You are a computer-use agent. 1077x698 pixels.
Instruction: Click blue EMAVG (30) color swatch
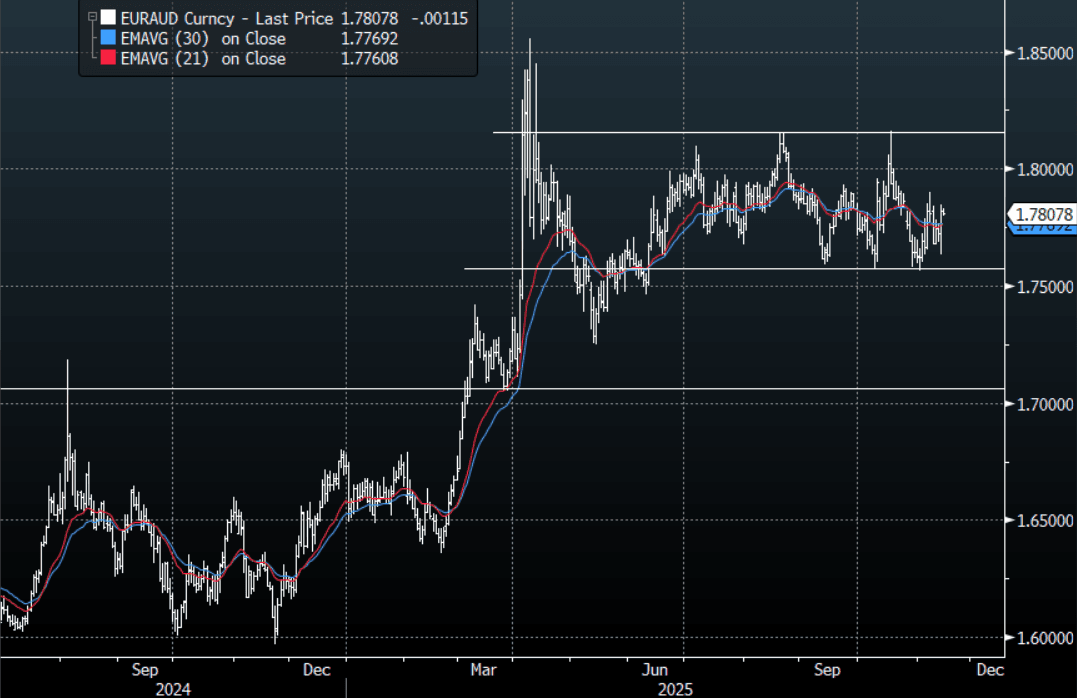click(108, 38)
